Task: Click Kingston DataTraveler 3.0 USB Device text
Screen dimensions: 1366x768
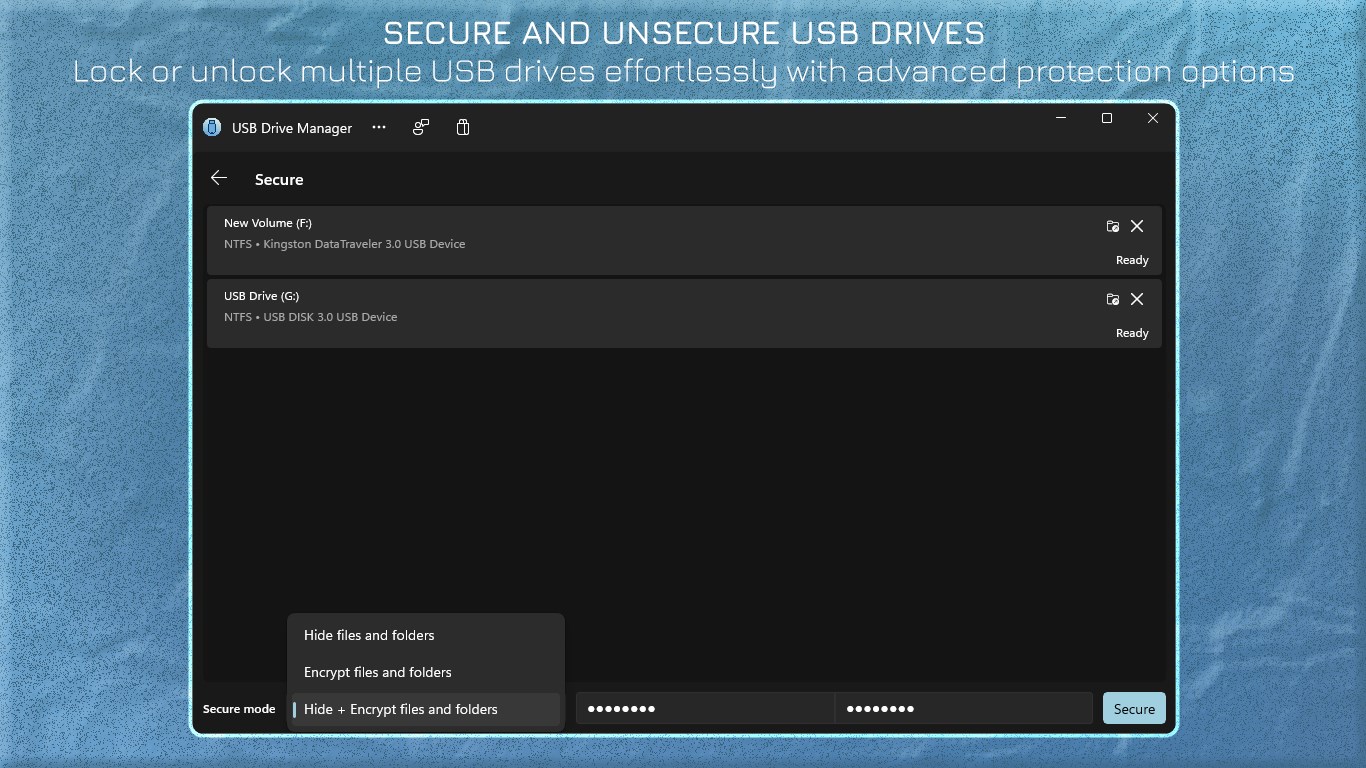Action: (x=364, y=244)
